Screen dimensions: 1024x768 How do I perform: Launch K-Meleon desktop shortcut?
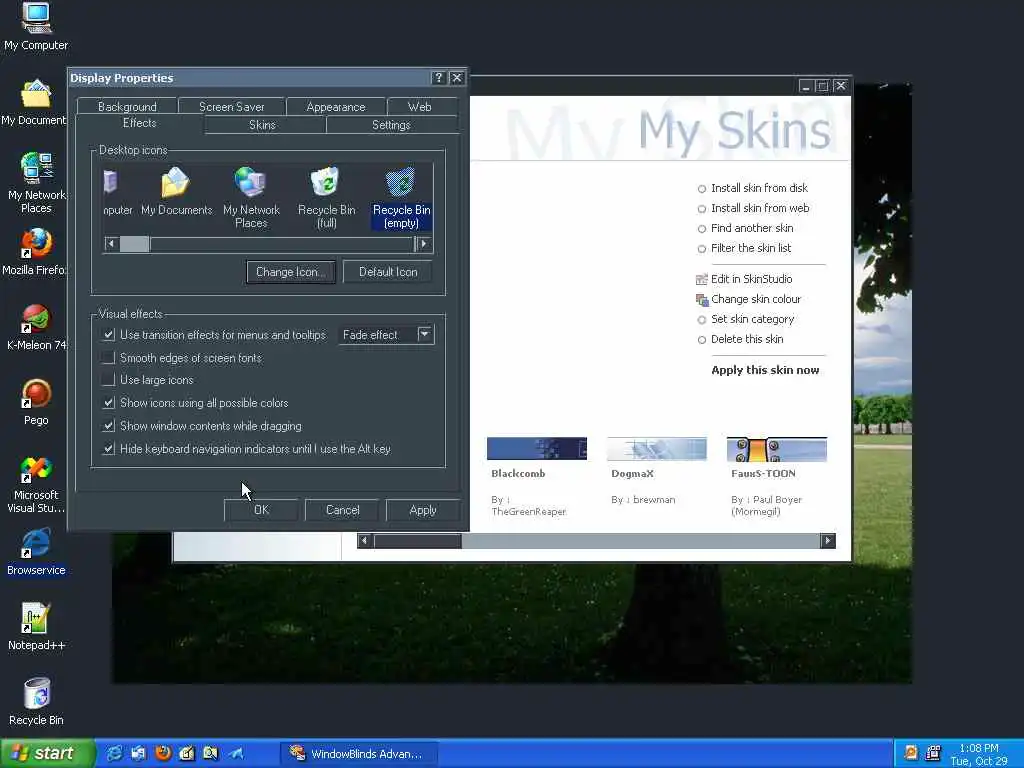point(36,327)
